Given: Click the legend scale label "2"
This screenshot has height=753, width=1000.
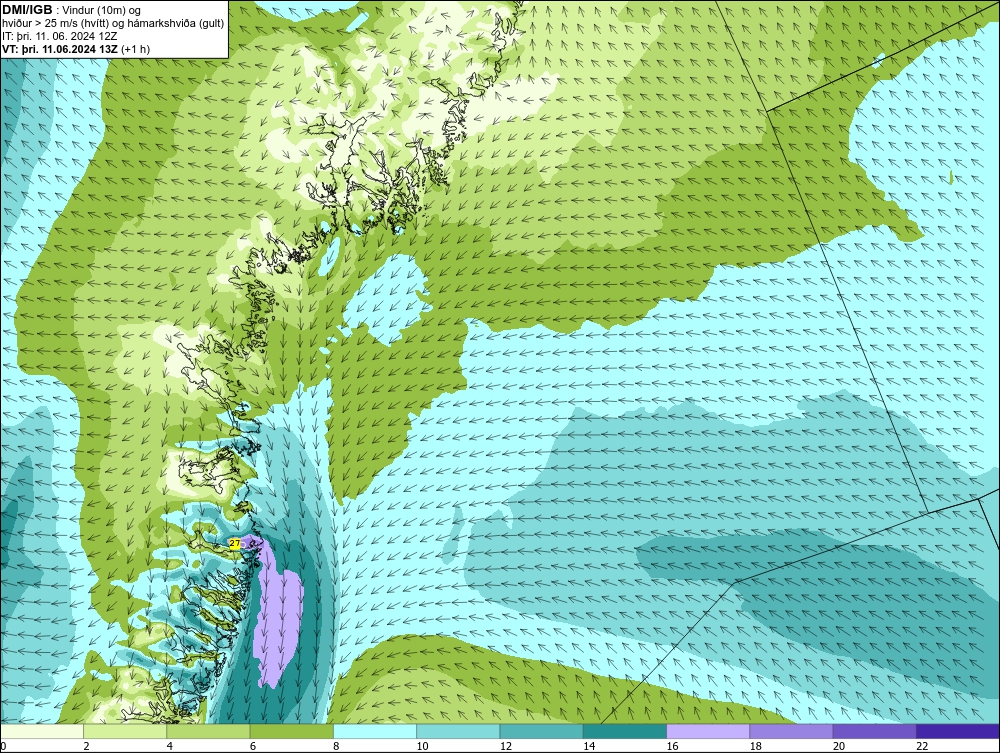Looking at the screenshot, I should coord(86,746).
